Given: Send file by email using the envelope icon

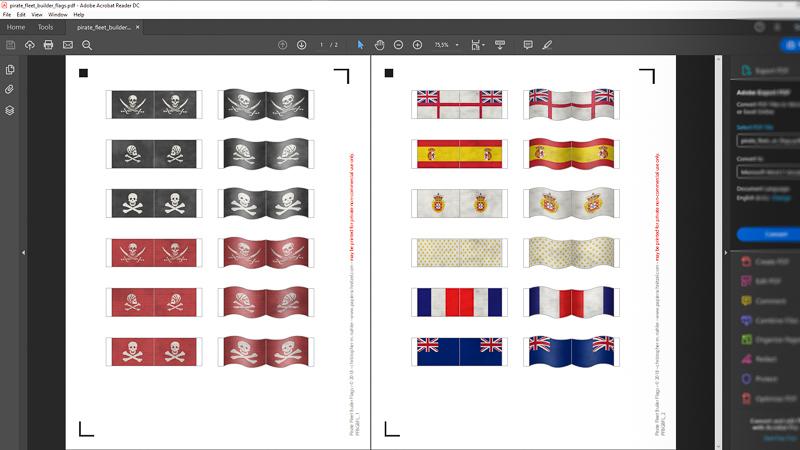Looking at the screenshot, I should click(68, 45).
